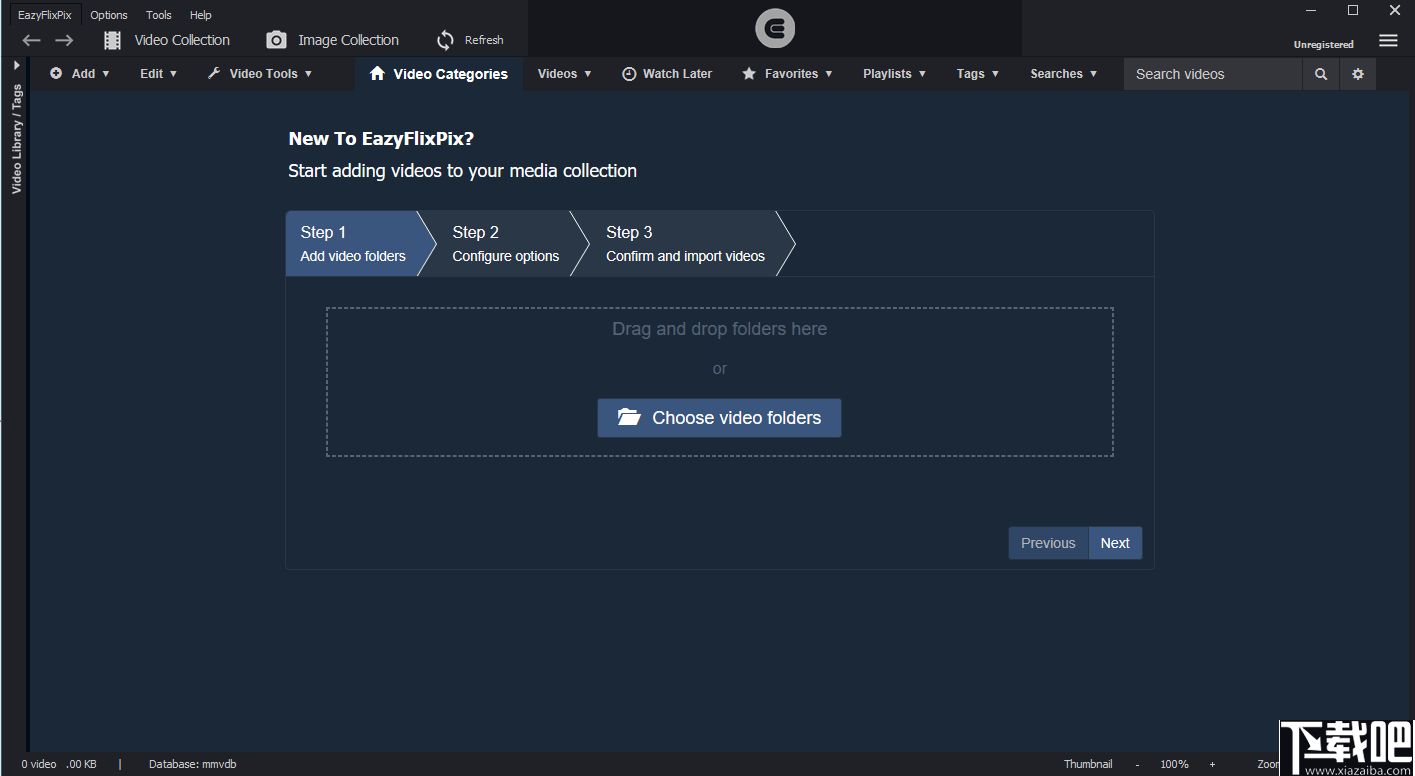This screenshot has width=1415, height=776.
Task: Click the Previous button
Action: tap(1048, 543)
